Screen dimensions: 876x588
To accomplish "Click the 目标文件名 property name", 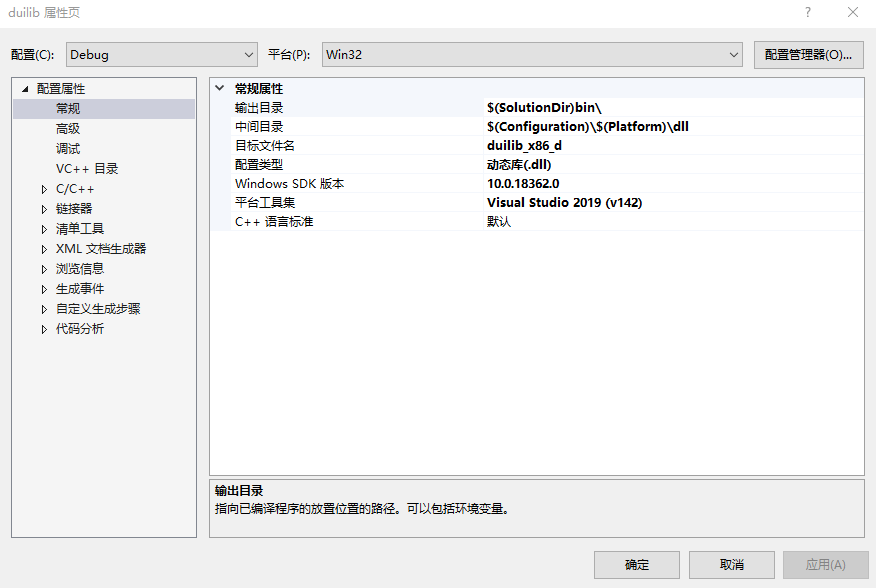I will tap(265, 146).
